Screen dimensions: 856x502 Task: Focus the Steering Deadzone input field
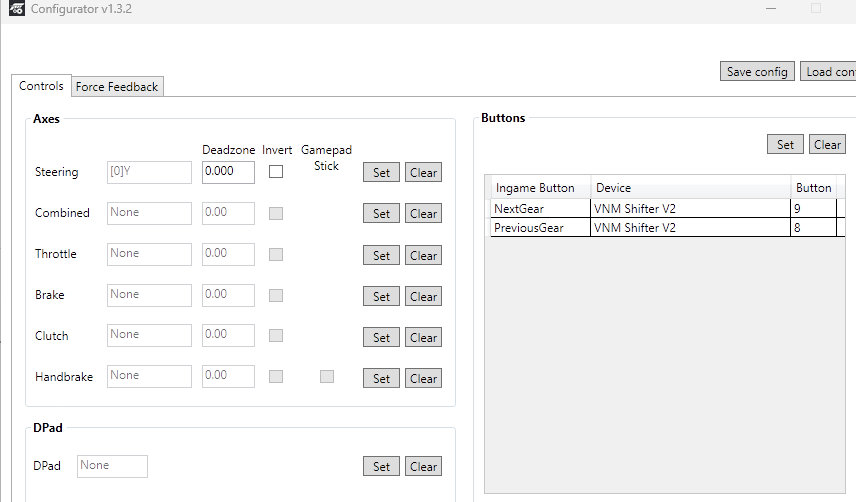coord(228,172)
